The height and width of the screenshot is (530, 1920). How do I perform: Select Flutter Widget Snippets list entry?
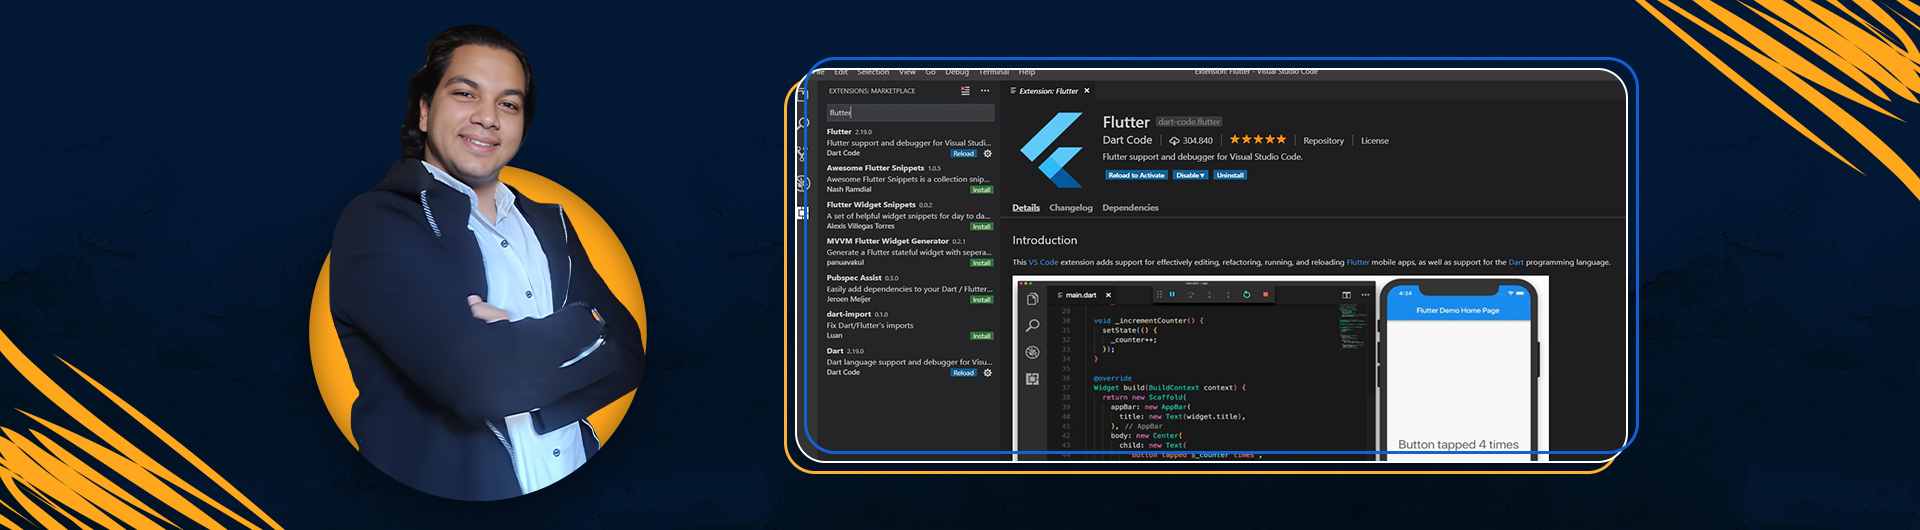tap(909, 215)
